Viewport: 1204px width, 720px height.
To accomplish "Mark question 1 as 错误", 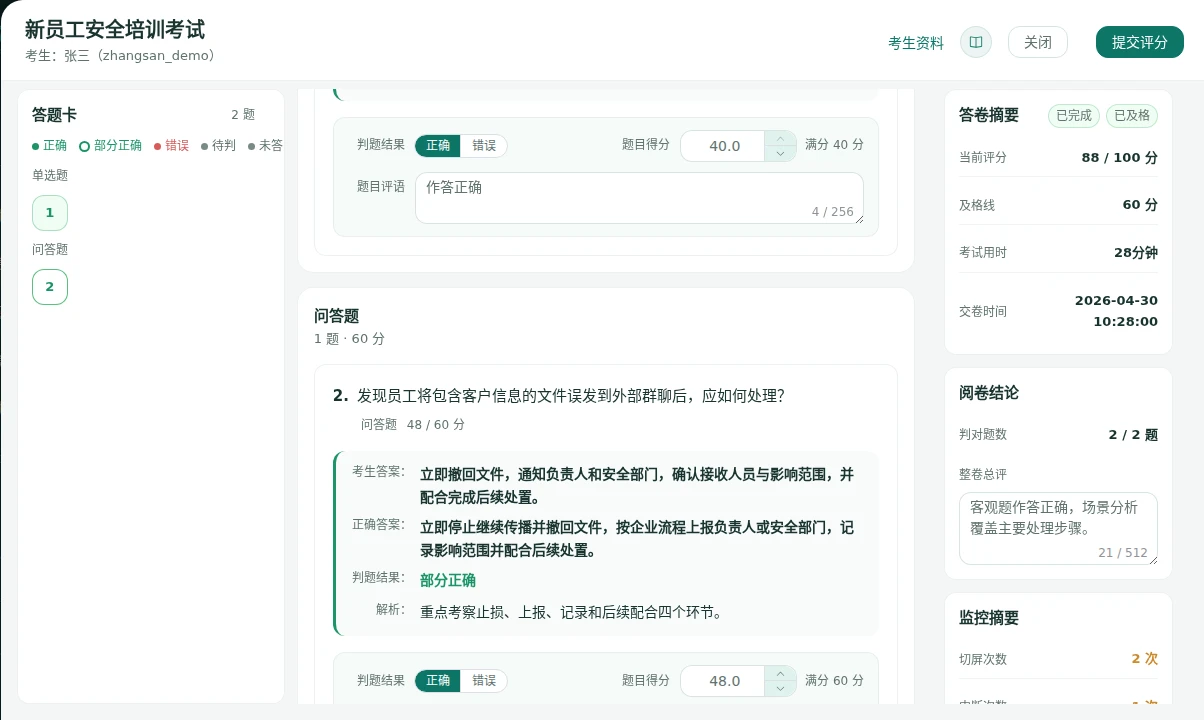I will point(484,145).
